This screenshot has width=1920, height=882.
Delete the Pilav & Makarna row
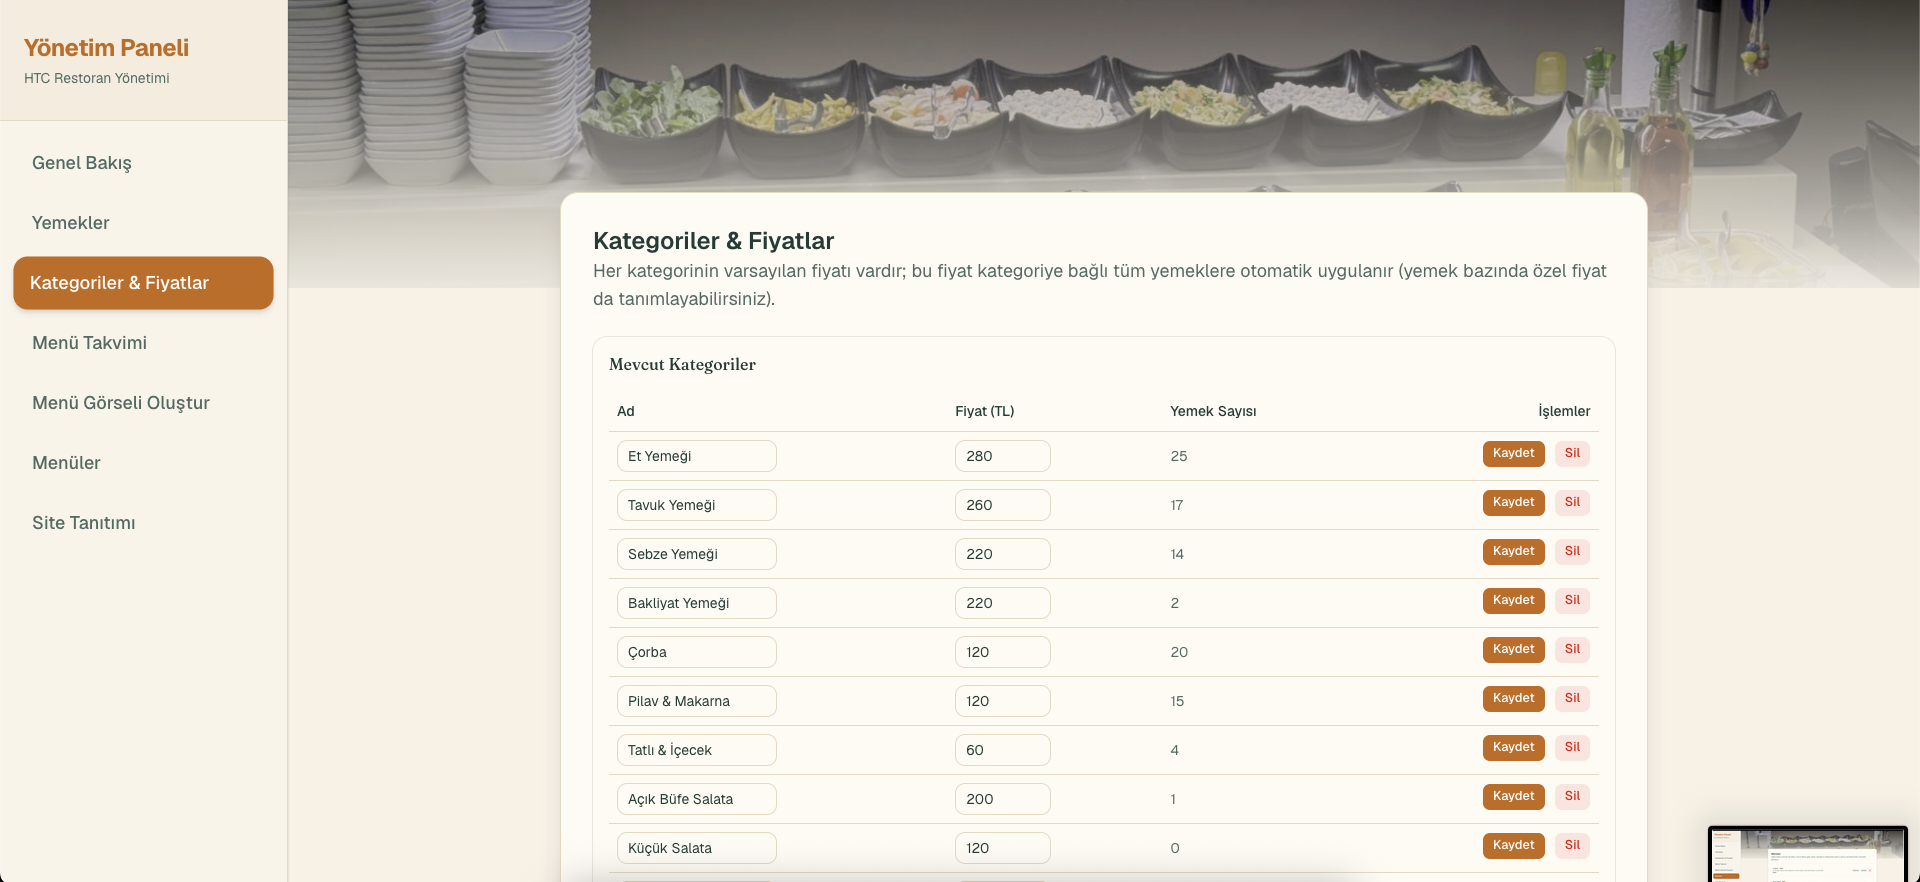1572,699
